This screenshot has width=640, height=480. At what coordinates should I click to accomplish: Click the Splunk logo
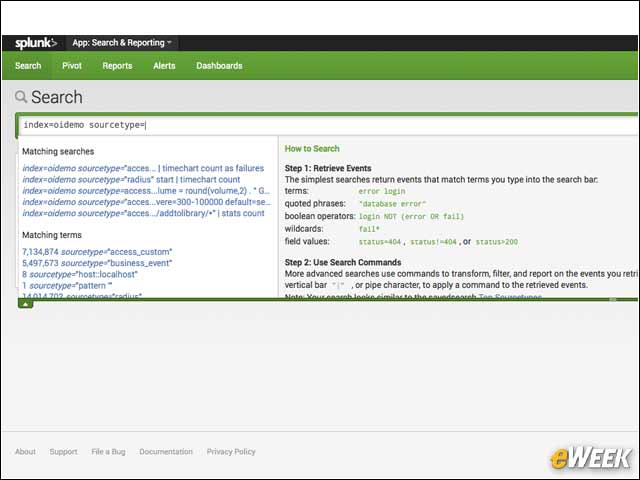pos(36,43)
